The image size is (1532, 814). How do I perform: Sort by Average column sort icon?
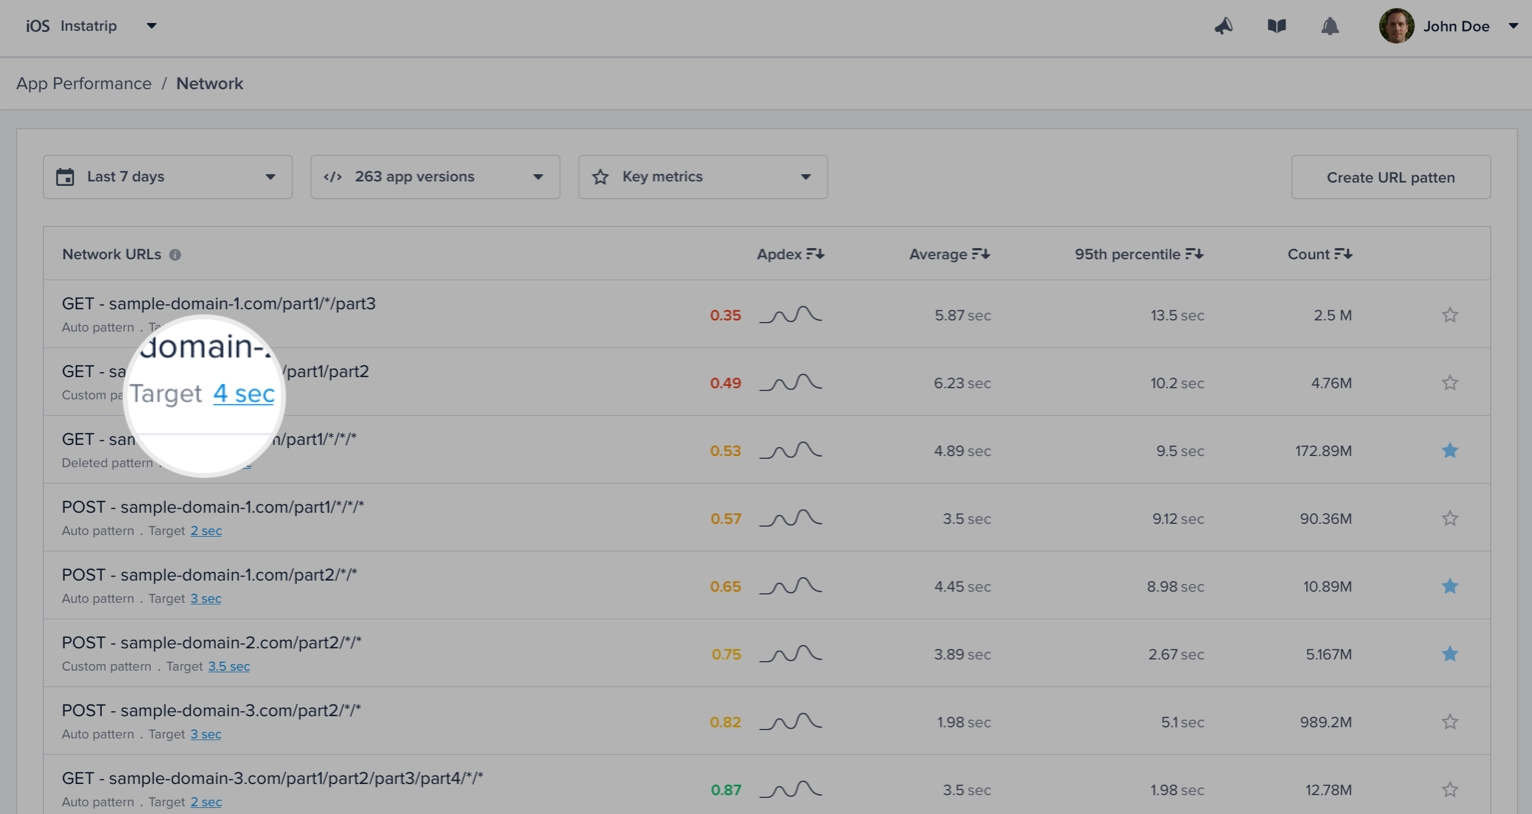[x=980, y=254]
